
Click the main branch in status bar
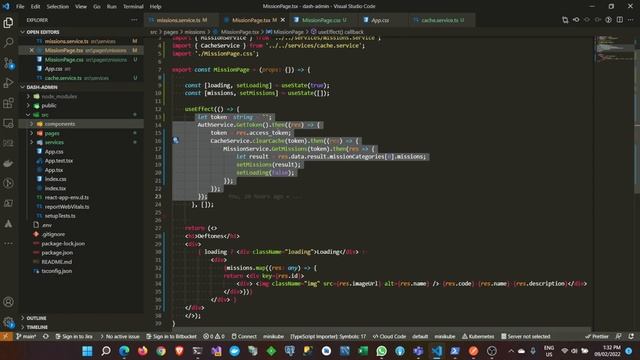pyautogui.click(x=26, y=336)
